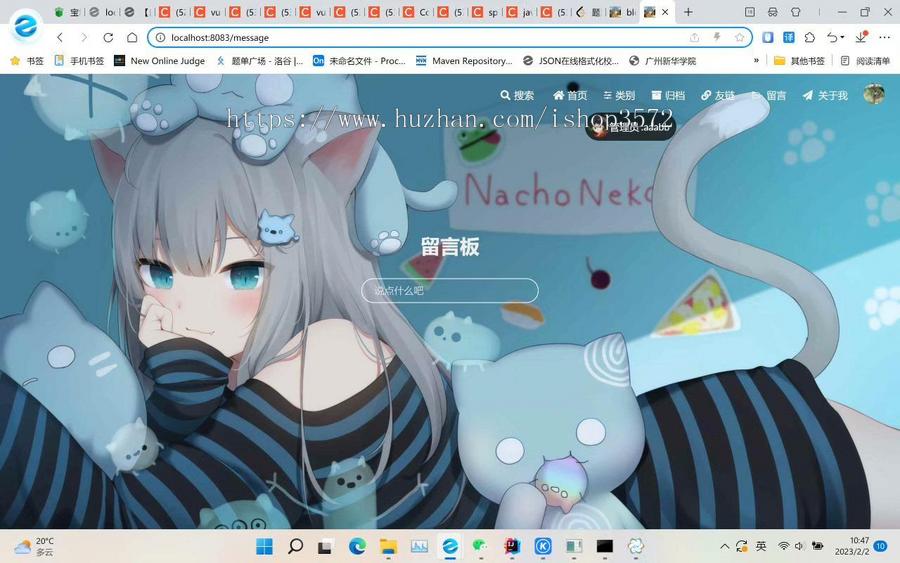Viewport: 900px width, 563px height.
Task: Open the browser home page icon
Action: [x=132, y=37]
